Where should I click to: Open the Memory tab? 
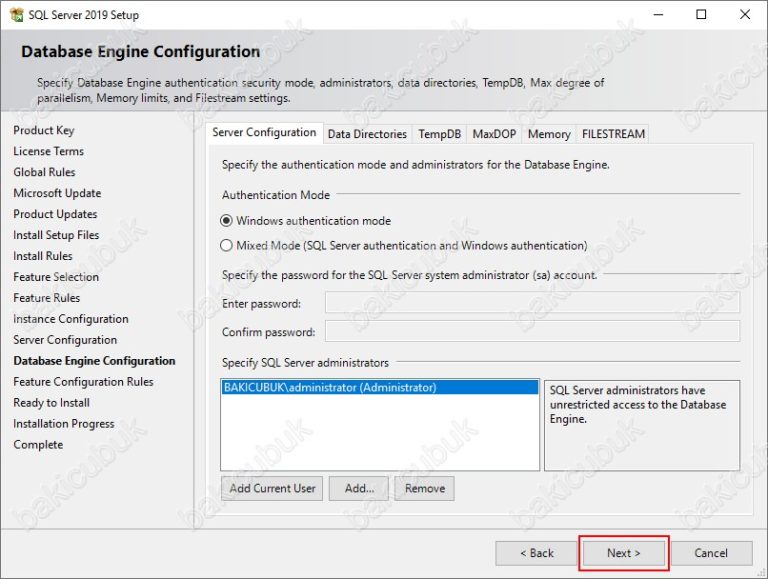(549, 134)
